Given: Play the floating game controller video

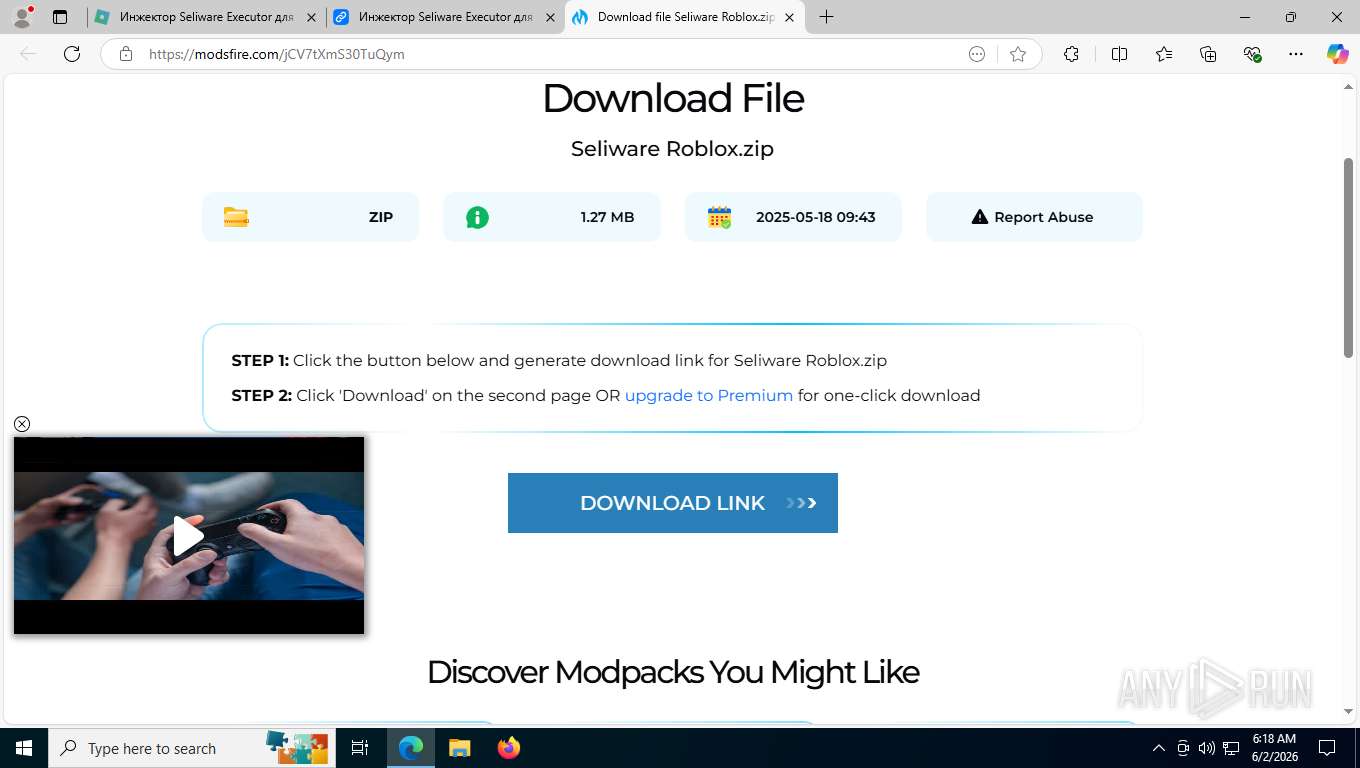Looking at the screenshot, I should (189, 536).
